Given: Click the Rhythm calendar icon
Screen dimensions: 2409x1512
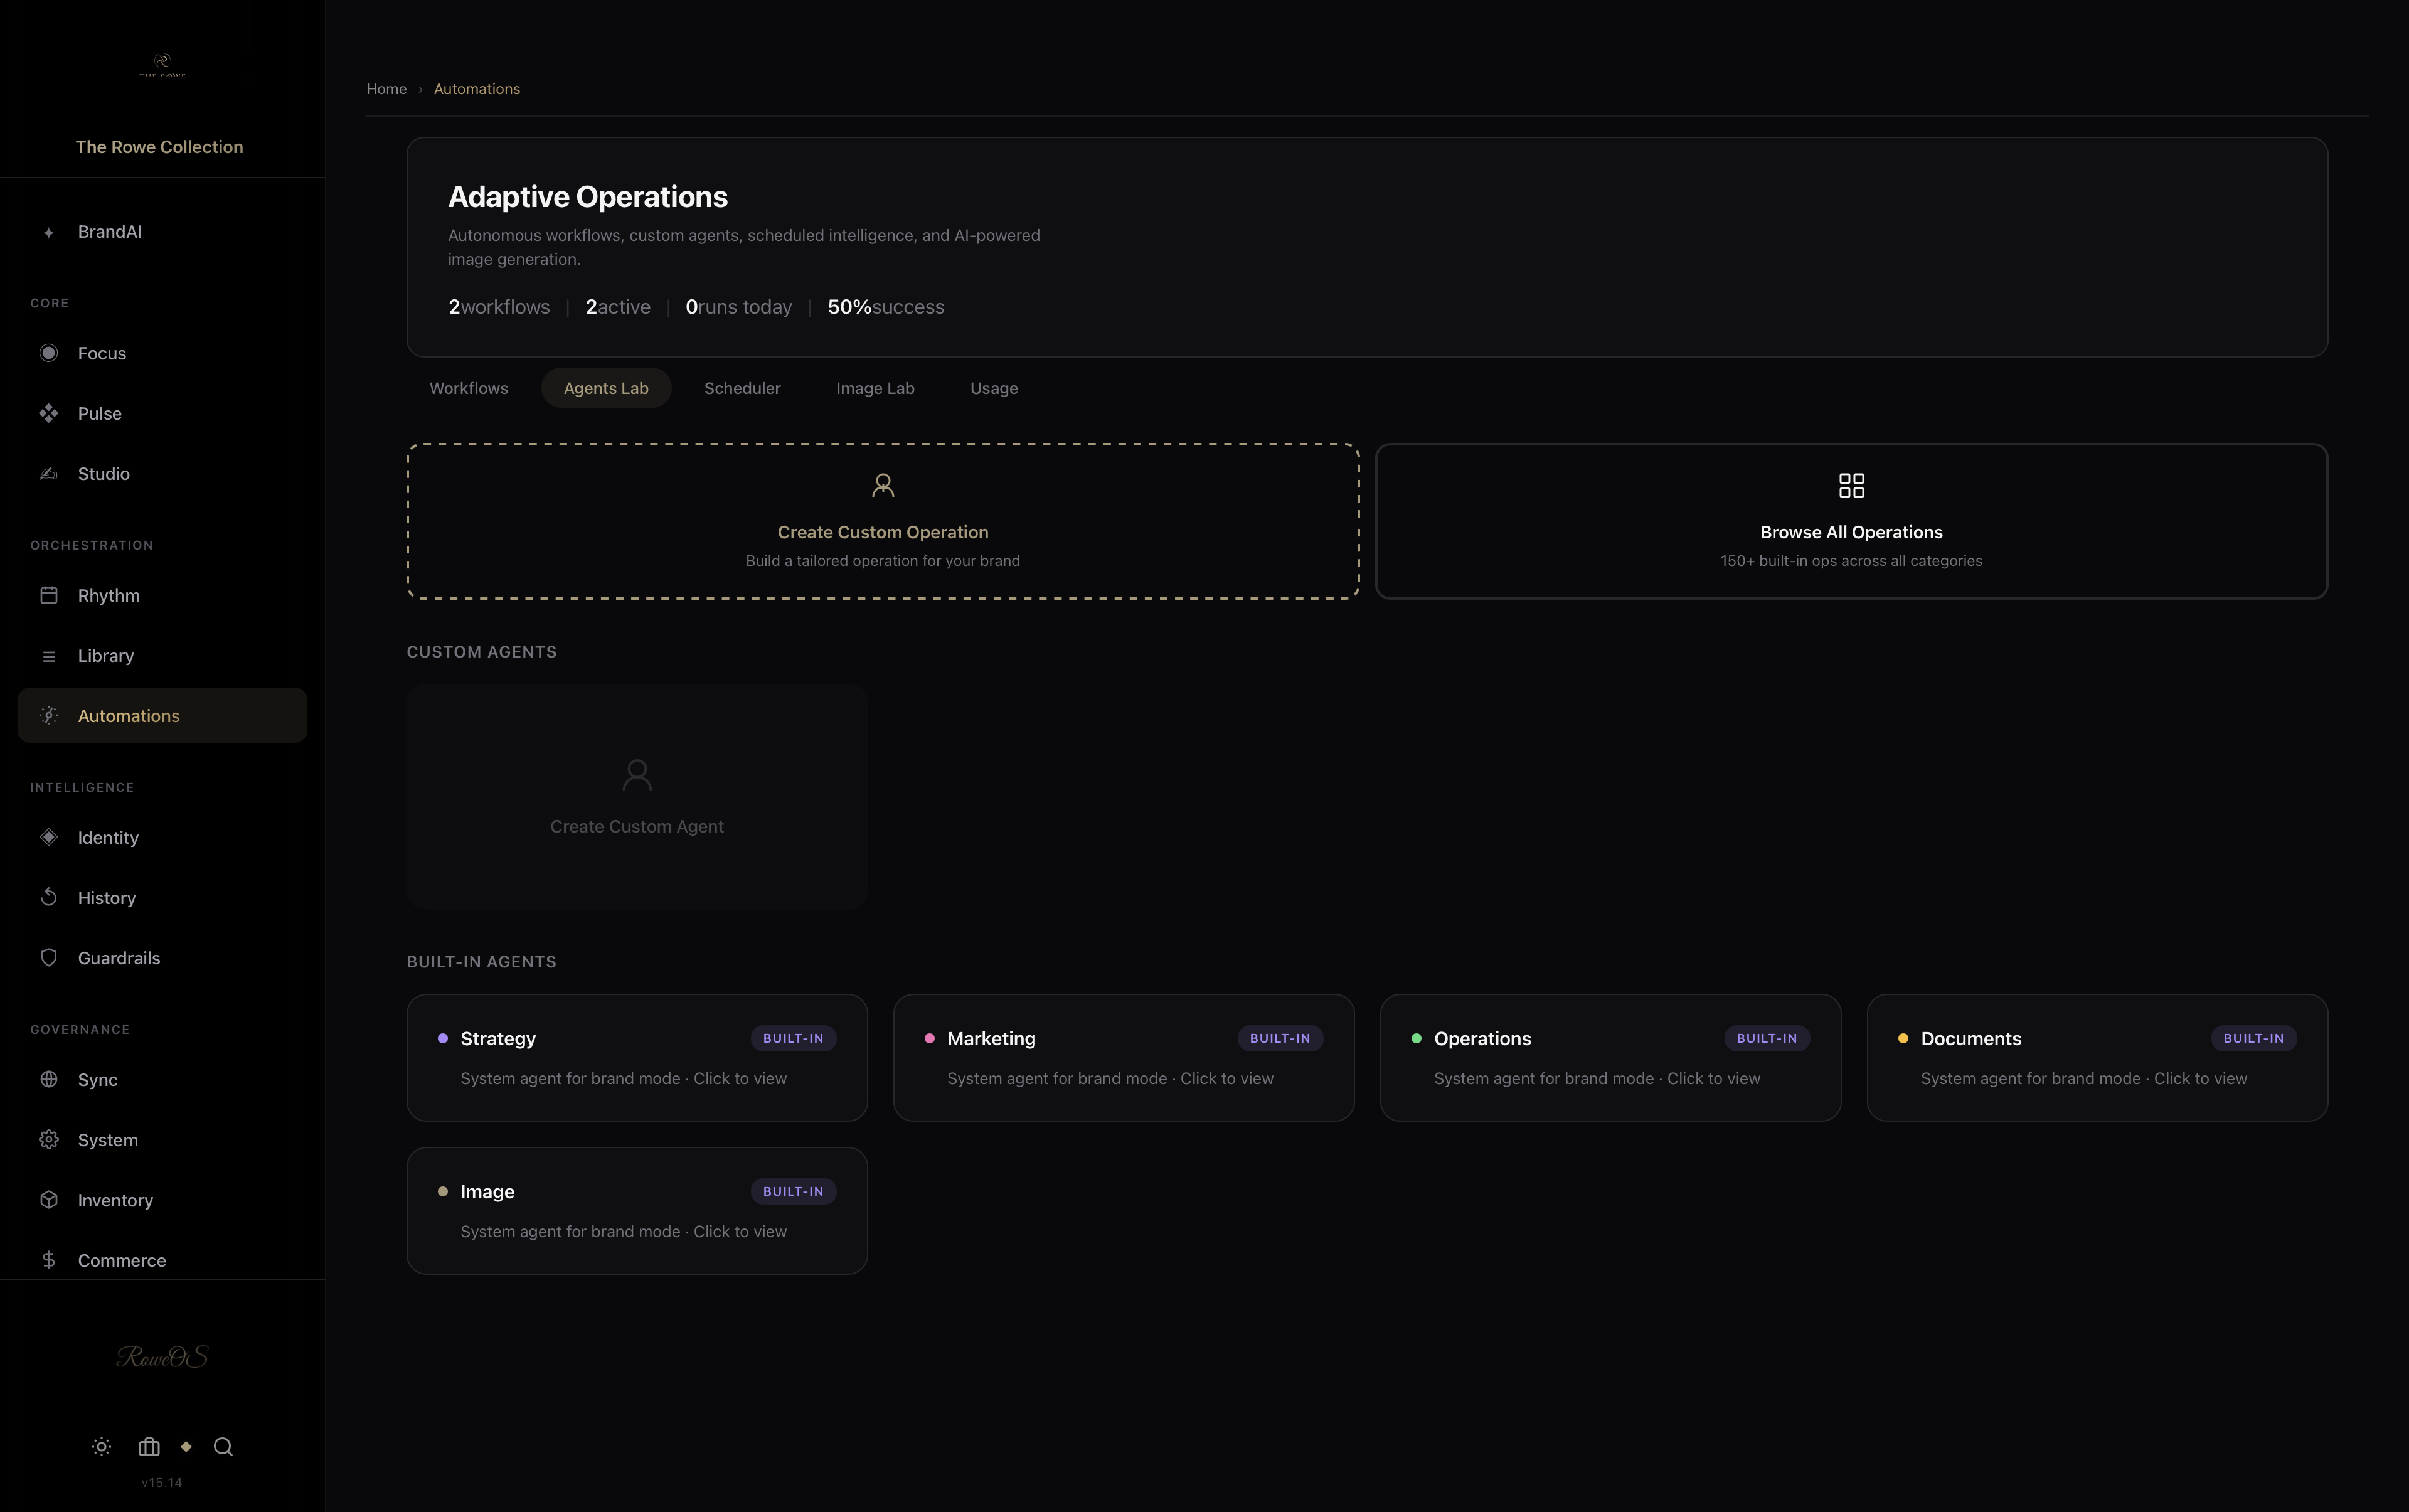Looking at the screenshot, I should (48, 596).
